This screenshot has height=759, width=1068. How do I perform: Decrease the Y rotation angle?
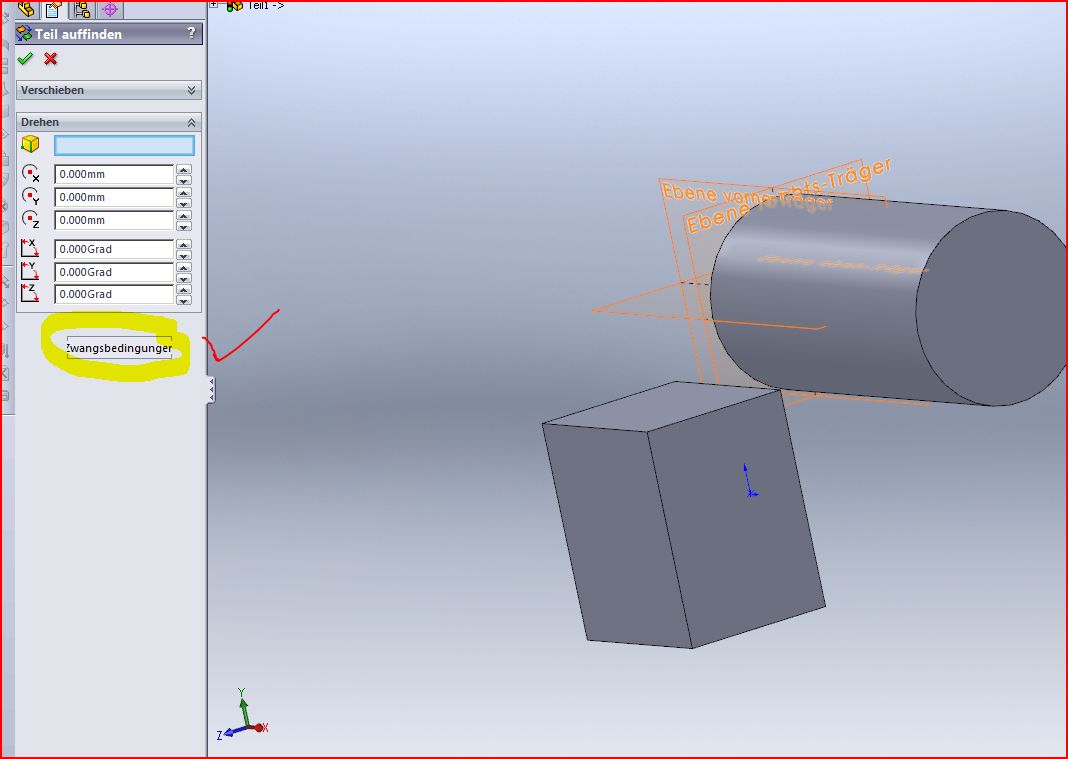click(x=184, y=278)
